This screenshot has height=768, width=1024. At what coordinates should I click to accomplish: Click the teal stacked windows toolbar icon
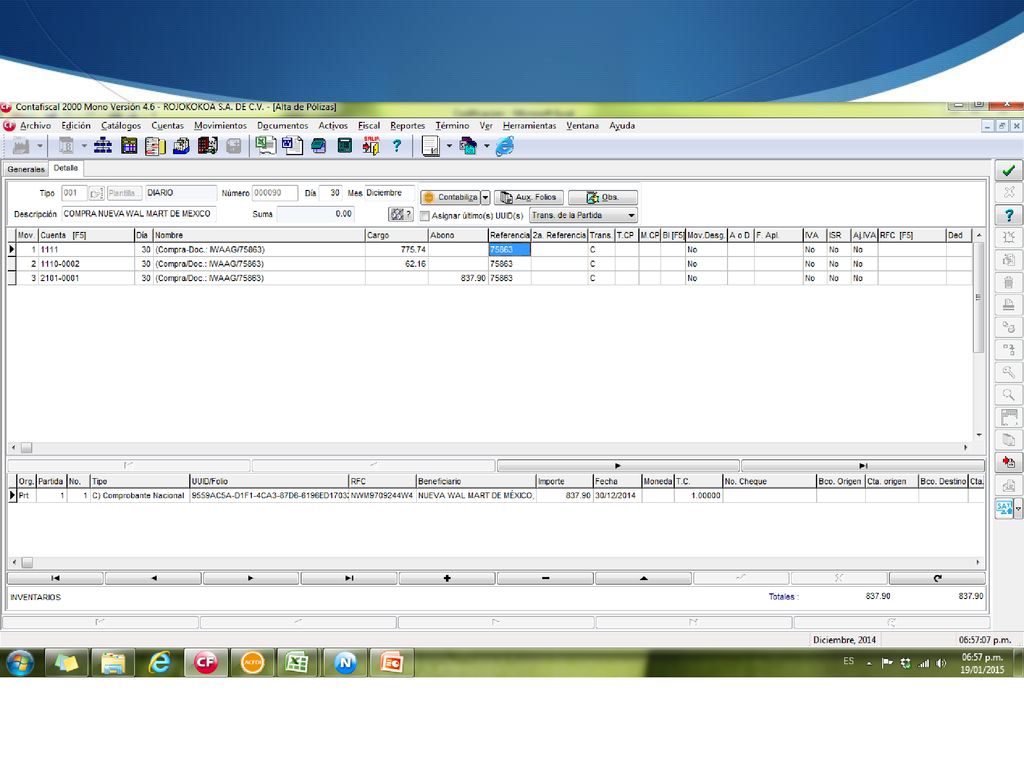click(x=319, y=146)
